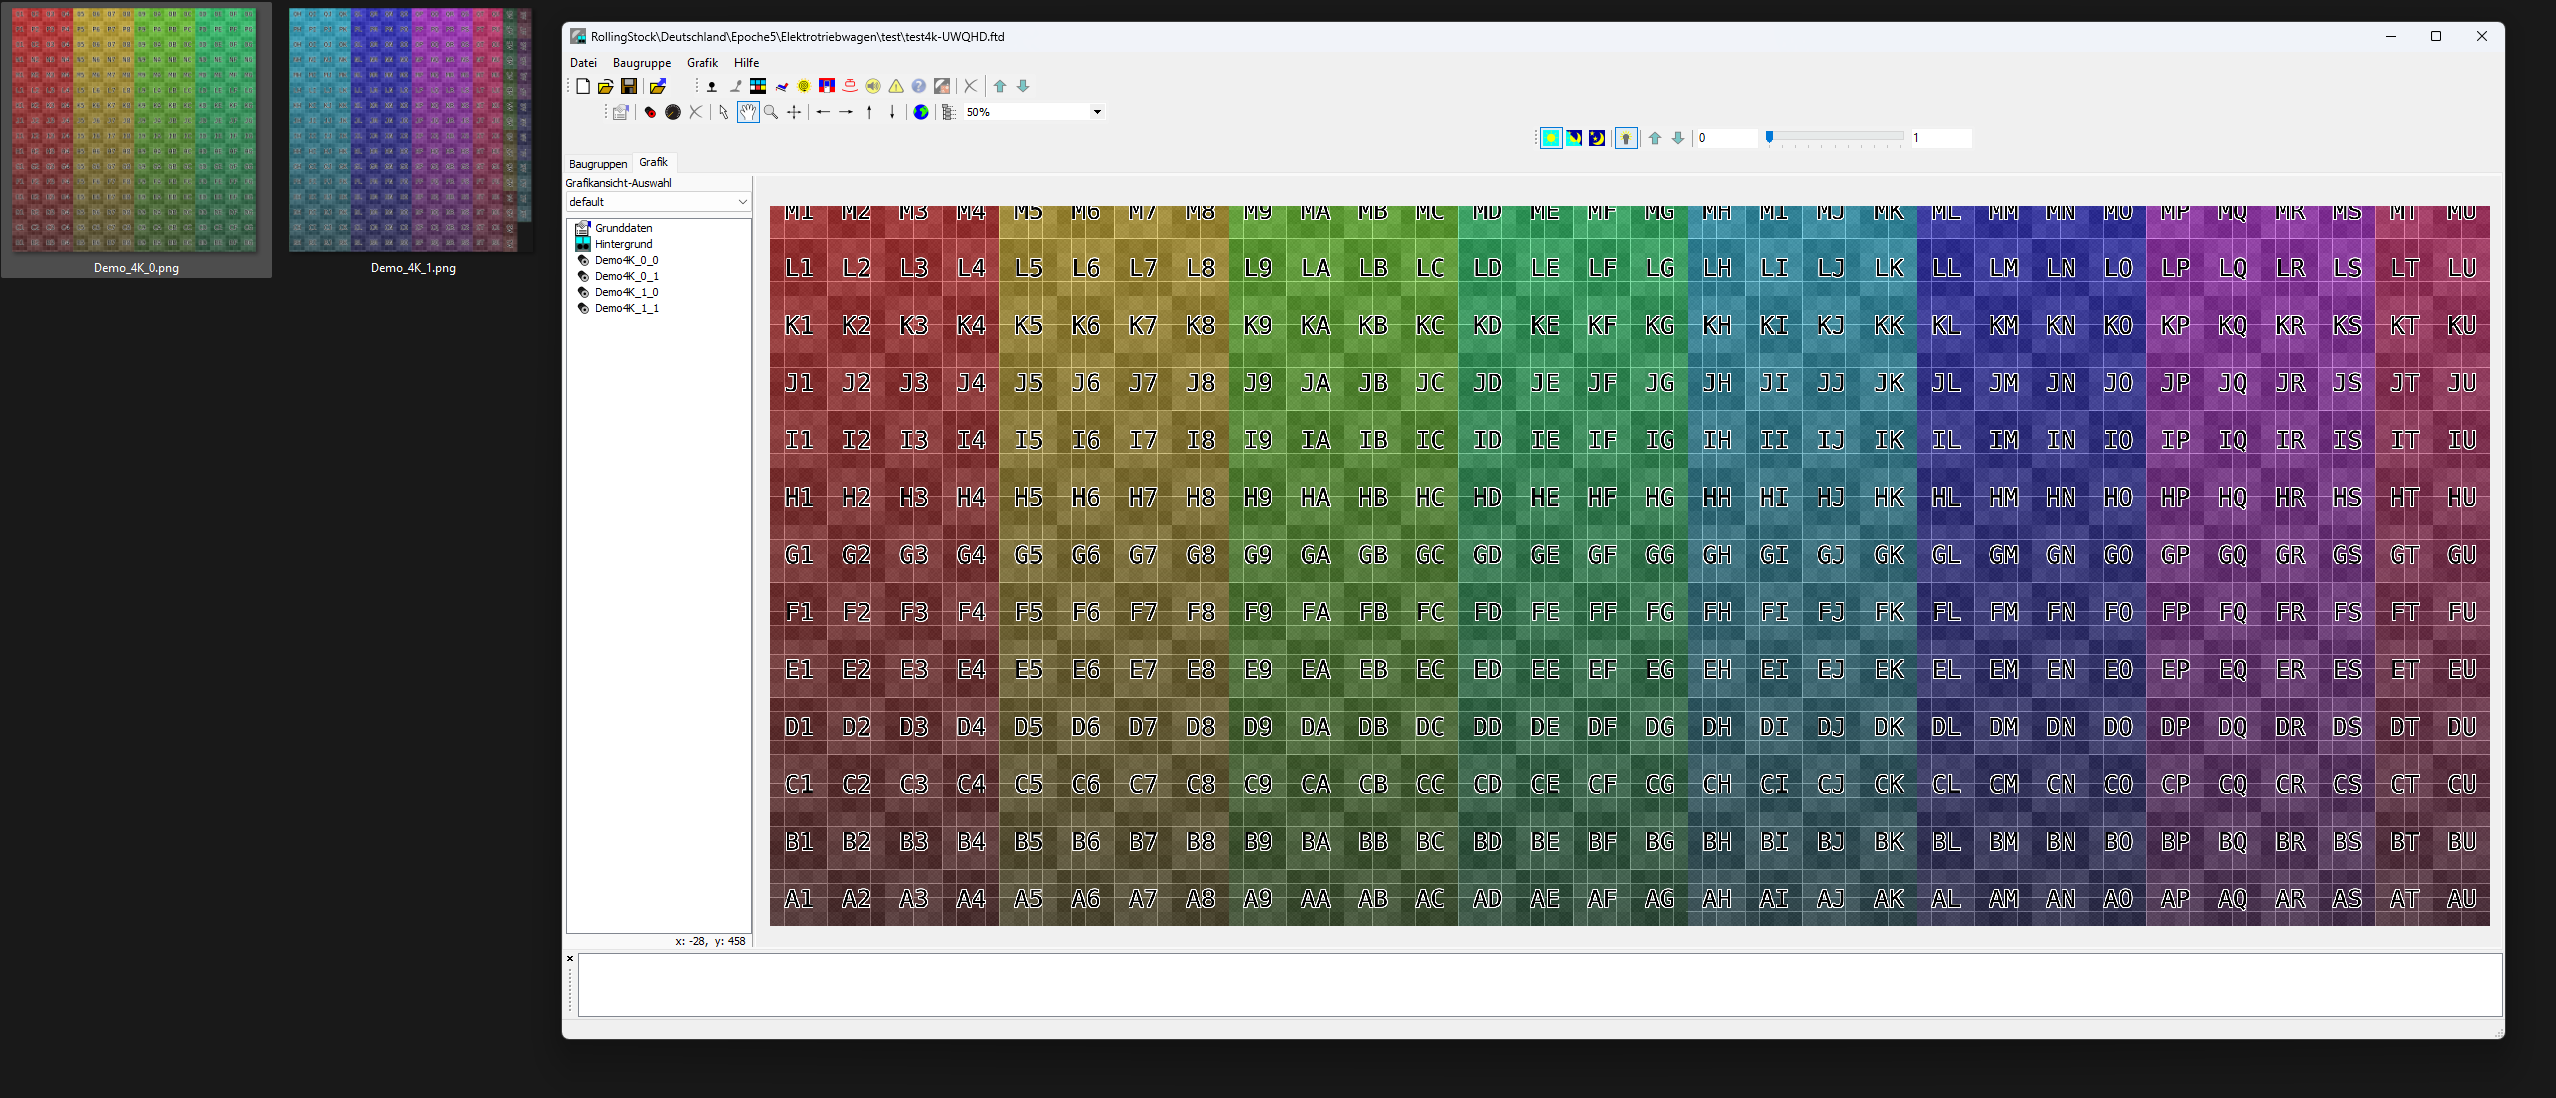The height and width of the screenshot is (1098, 2556).
Task: Open the colored grid palette icon
Action: click(758, 86)
